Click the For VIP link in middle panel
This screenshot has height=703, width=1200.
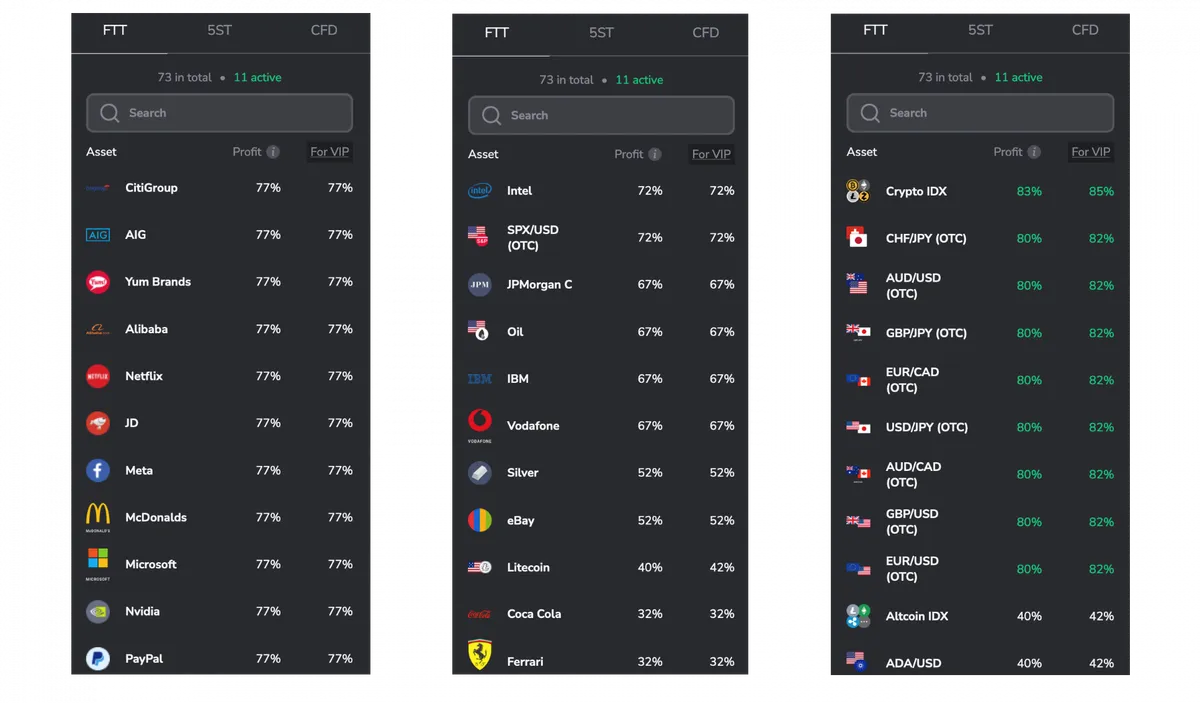coord(711,154)
